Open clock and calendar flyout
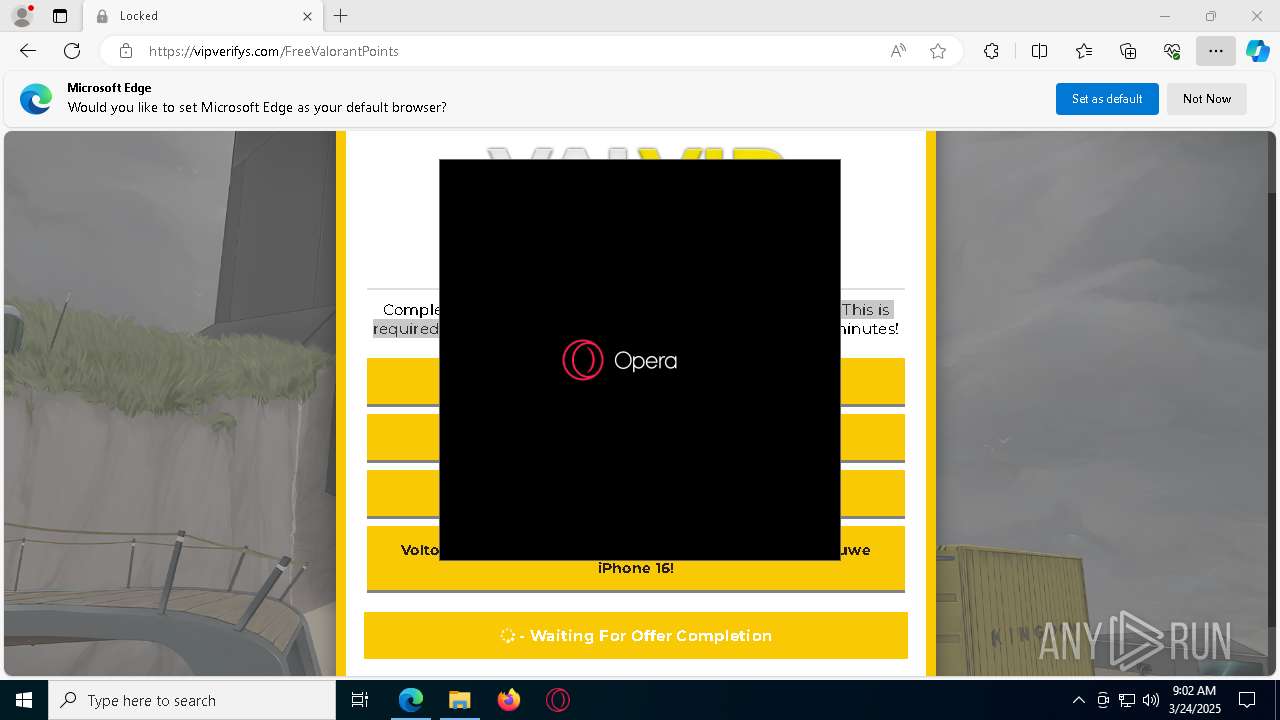This screenshot has width=1280, height=720. click(1193, 700)
